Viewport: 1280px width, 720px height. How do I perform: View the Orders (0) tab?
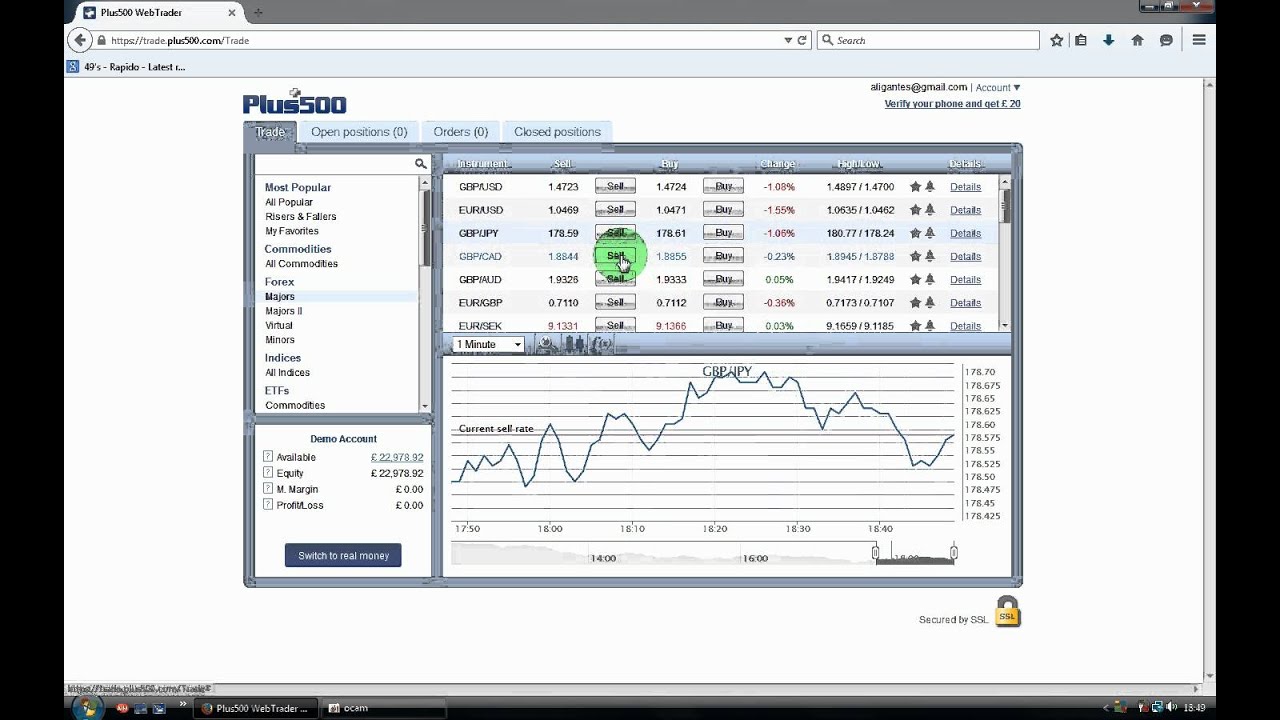click(x=461, y=132)
